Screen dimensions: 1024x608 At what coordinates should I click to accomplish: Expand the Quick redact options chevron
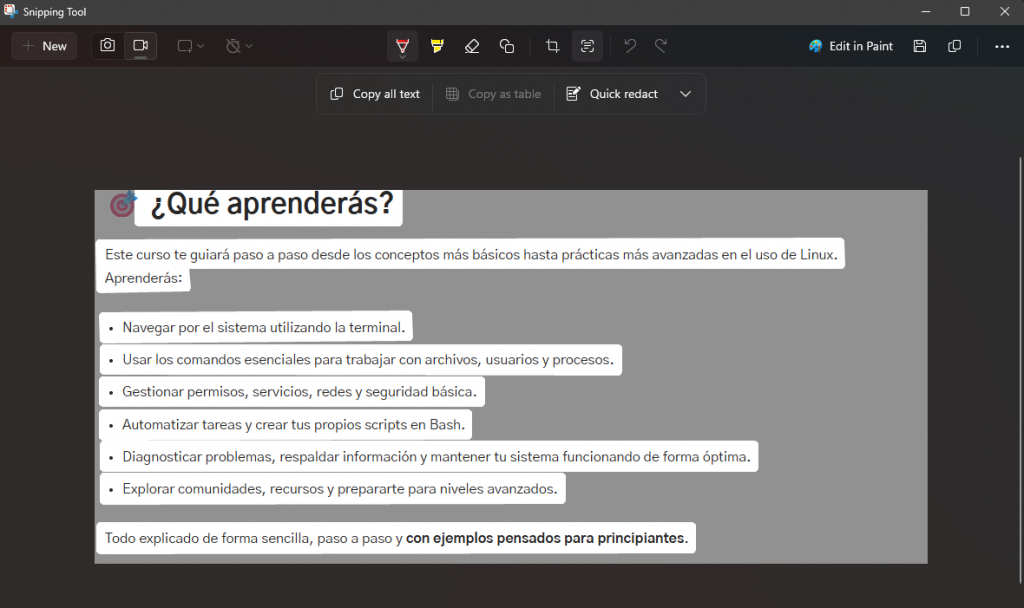[685, 94]
